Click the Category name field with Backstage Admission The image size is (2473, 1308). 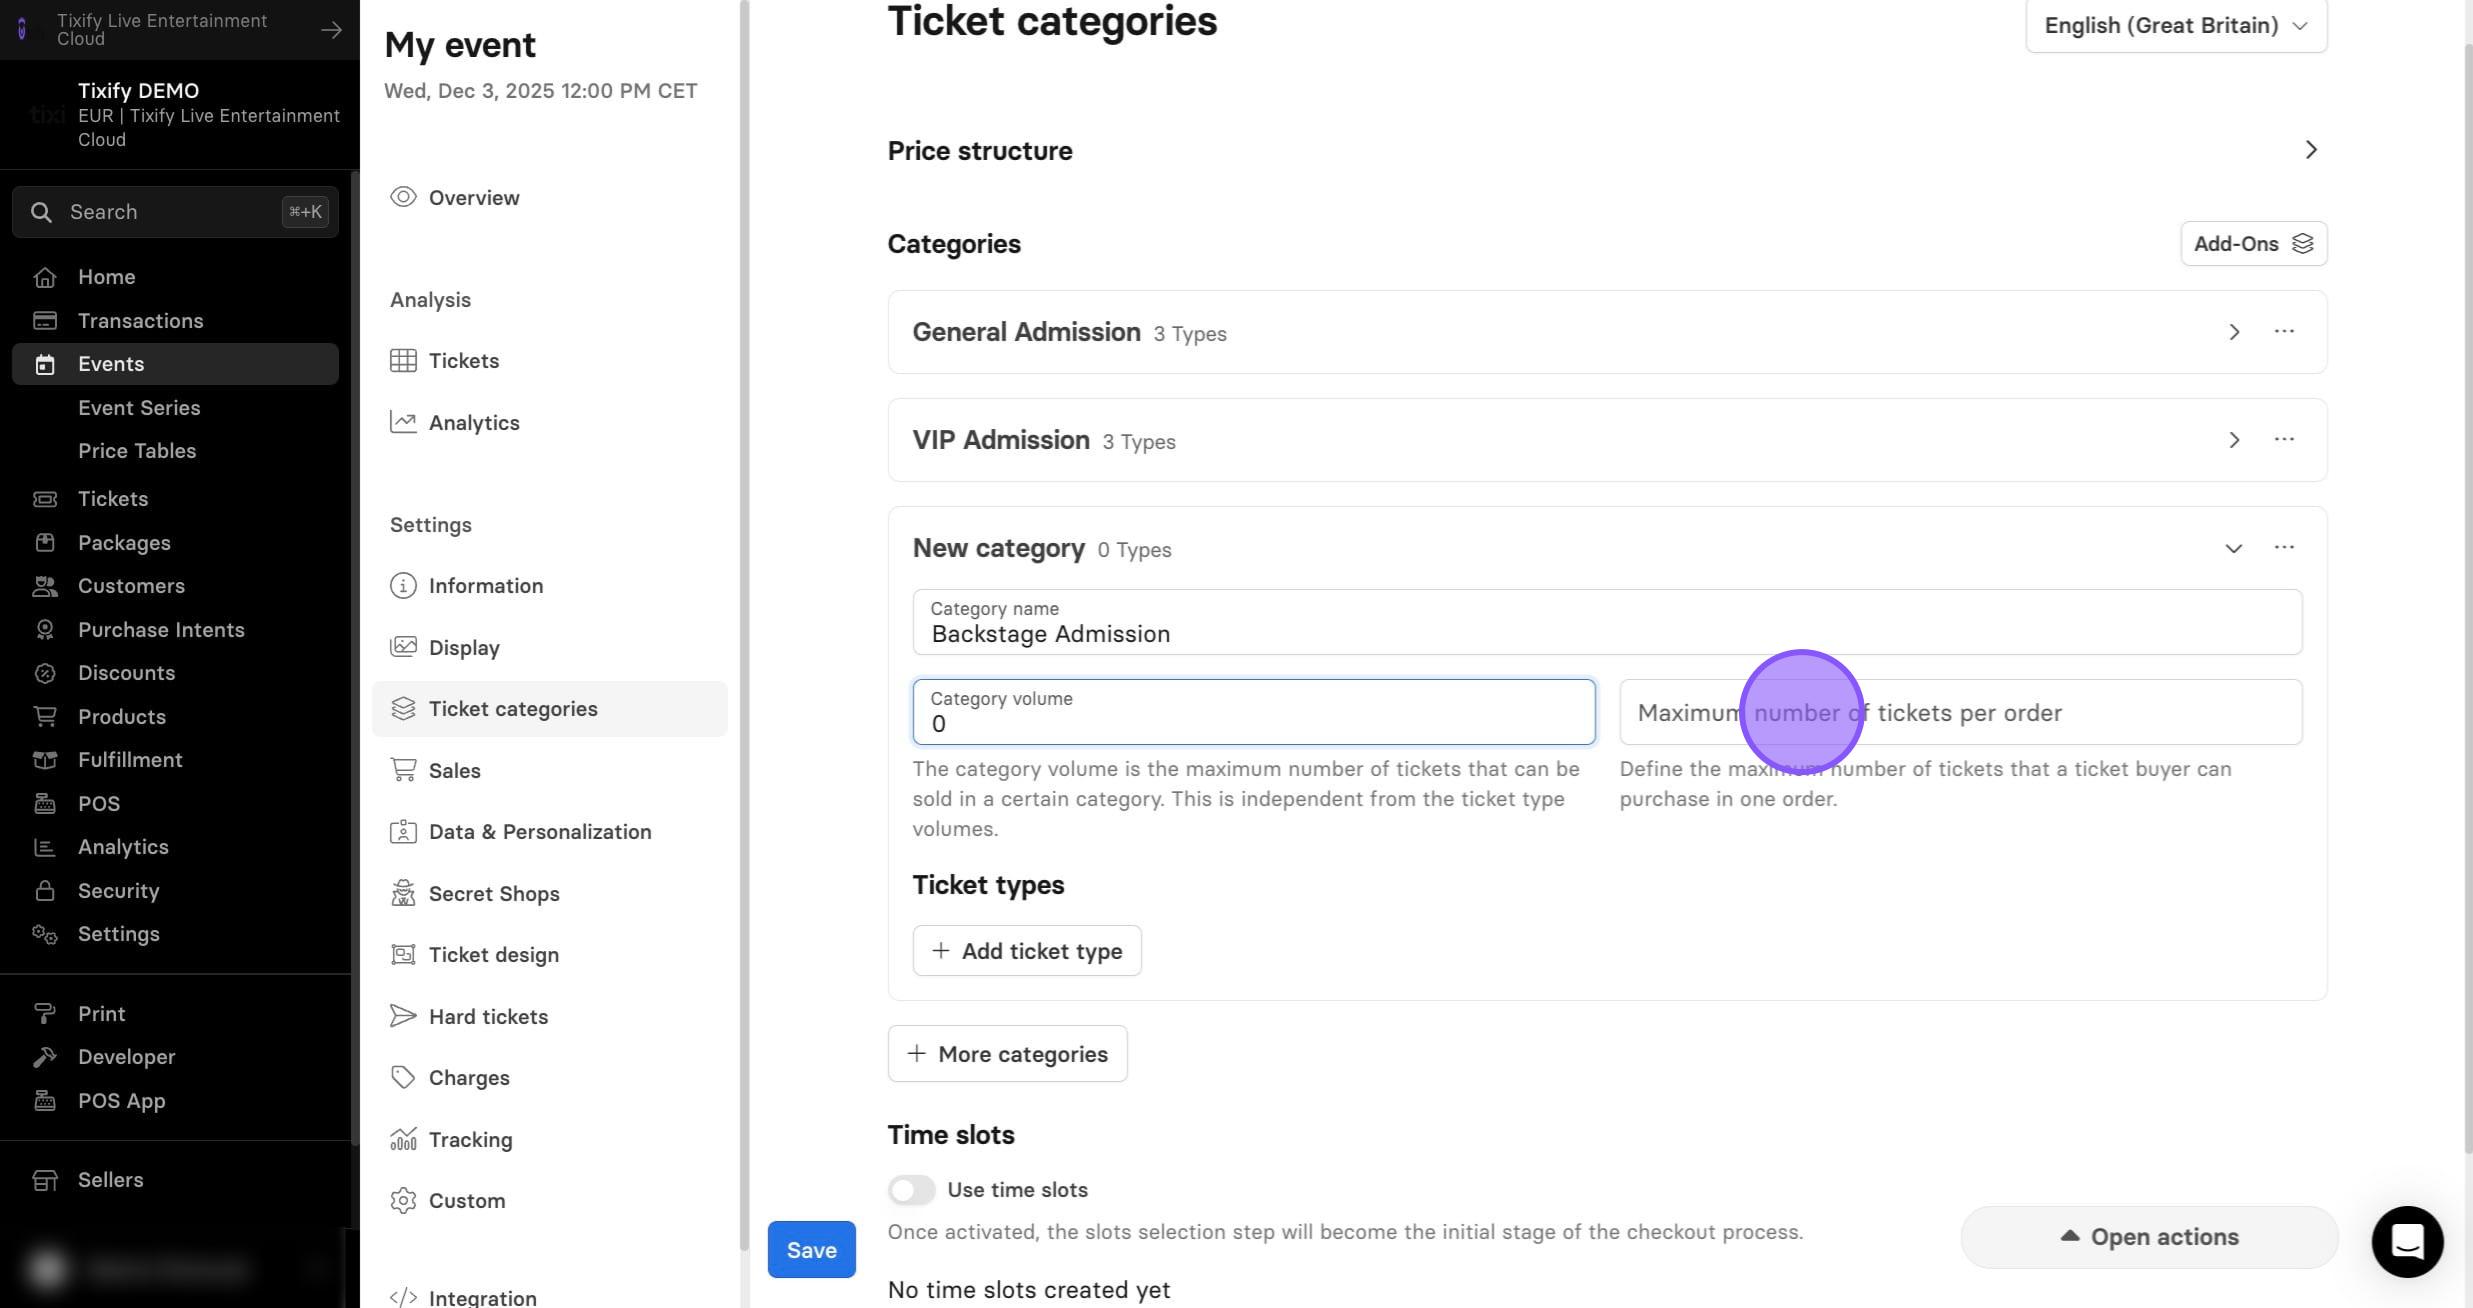1607,622
